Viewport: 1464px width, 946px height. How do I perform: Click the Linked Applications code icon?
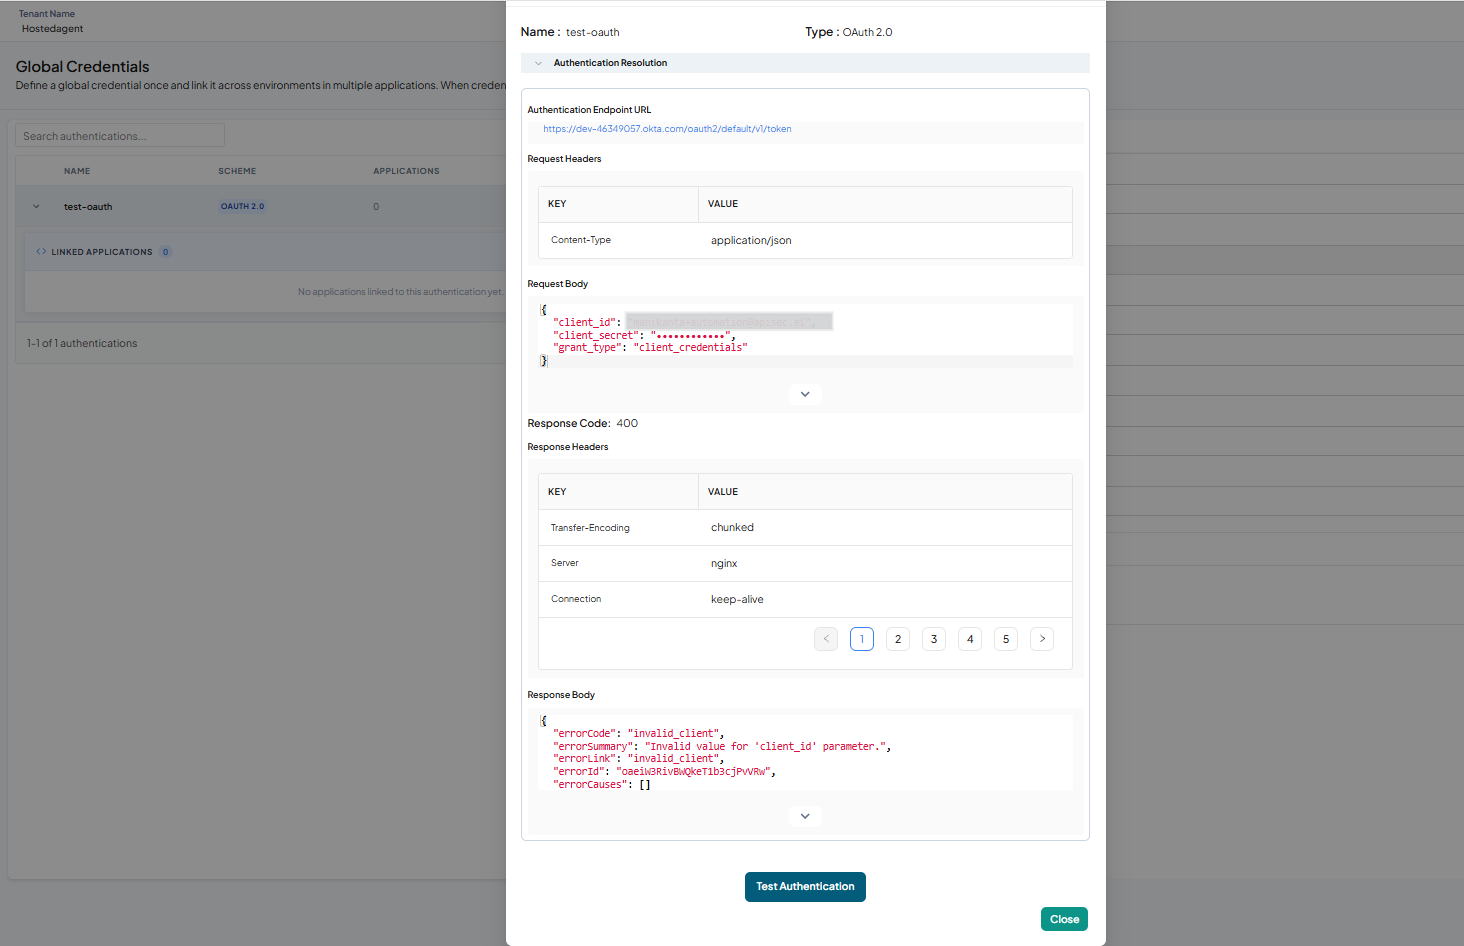coord(41,252)
